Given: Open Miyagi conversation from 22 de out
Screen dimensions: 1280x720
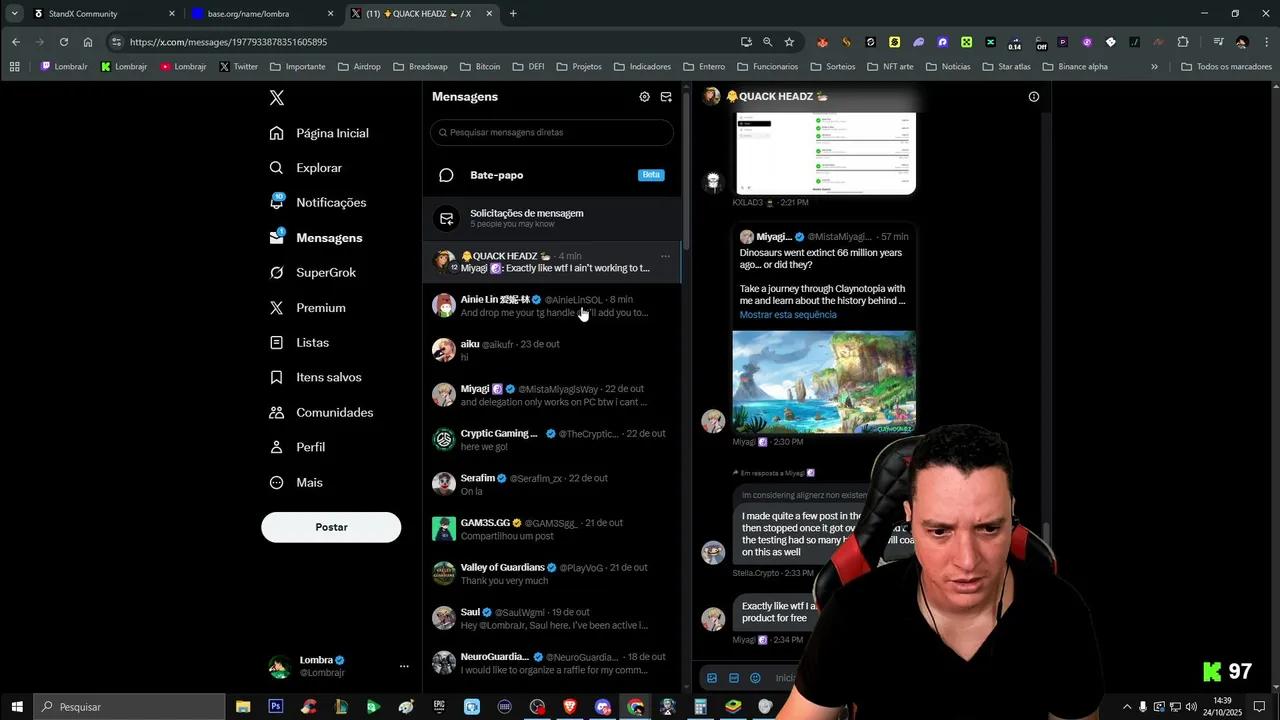Looking at the screenshot, I should tap(552, 395).
